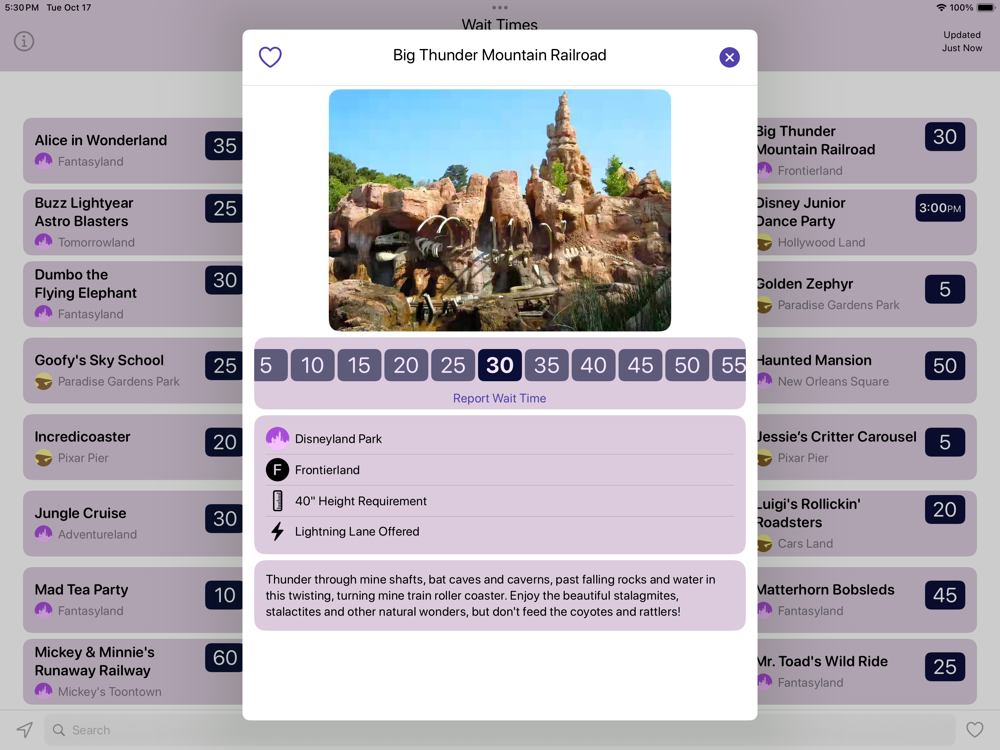The image size is (1000, 750).
Task: Select 50 minute wait time
Action: tap(688, 365)
